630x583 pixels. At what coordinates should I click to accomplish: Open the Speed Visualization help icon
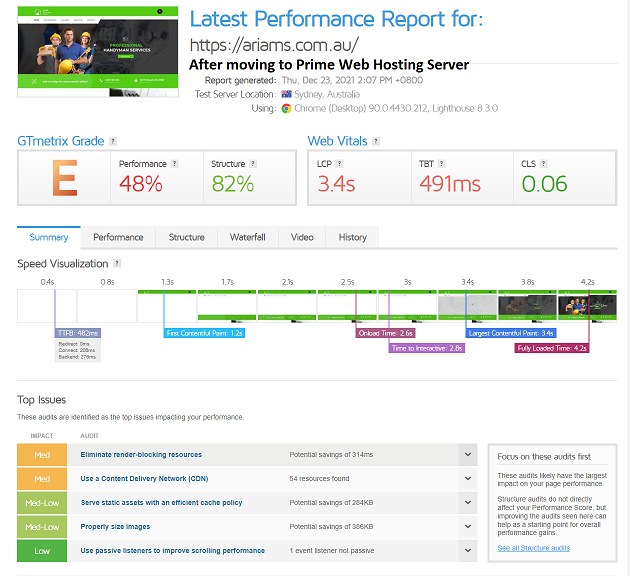[x=117, y=264]
